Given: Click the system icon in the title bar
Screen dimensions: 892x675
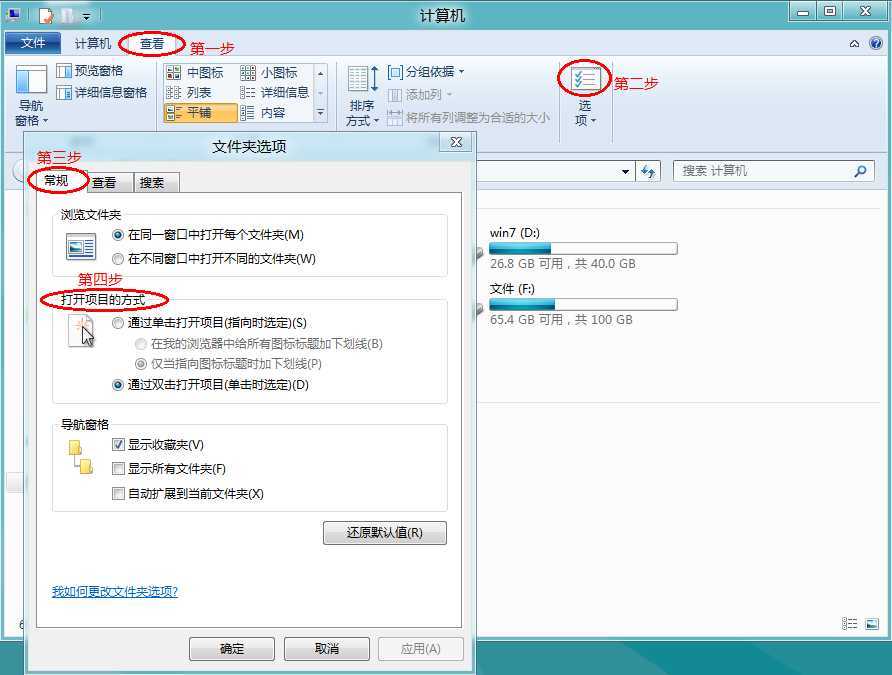Looking at the screenshot, I should tap(15, 15).
